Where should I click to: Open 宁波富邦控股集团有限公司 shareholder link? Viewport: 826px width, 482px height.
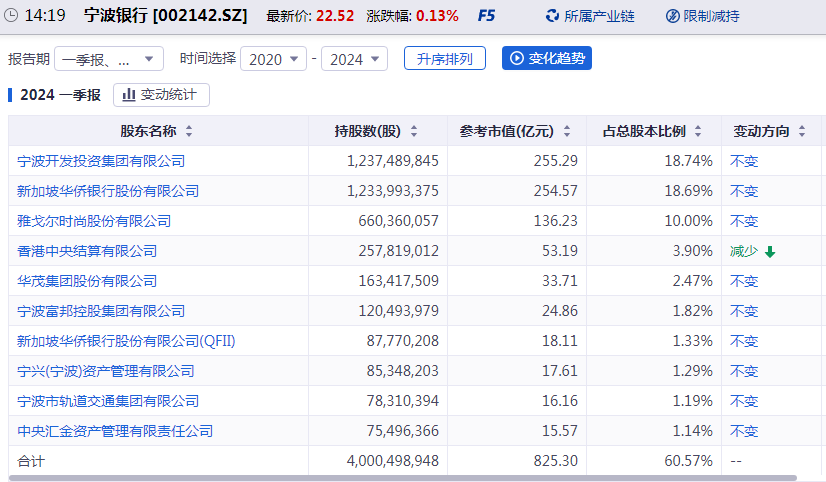[101, 311]
